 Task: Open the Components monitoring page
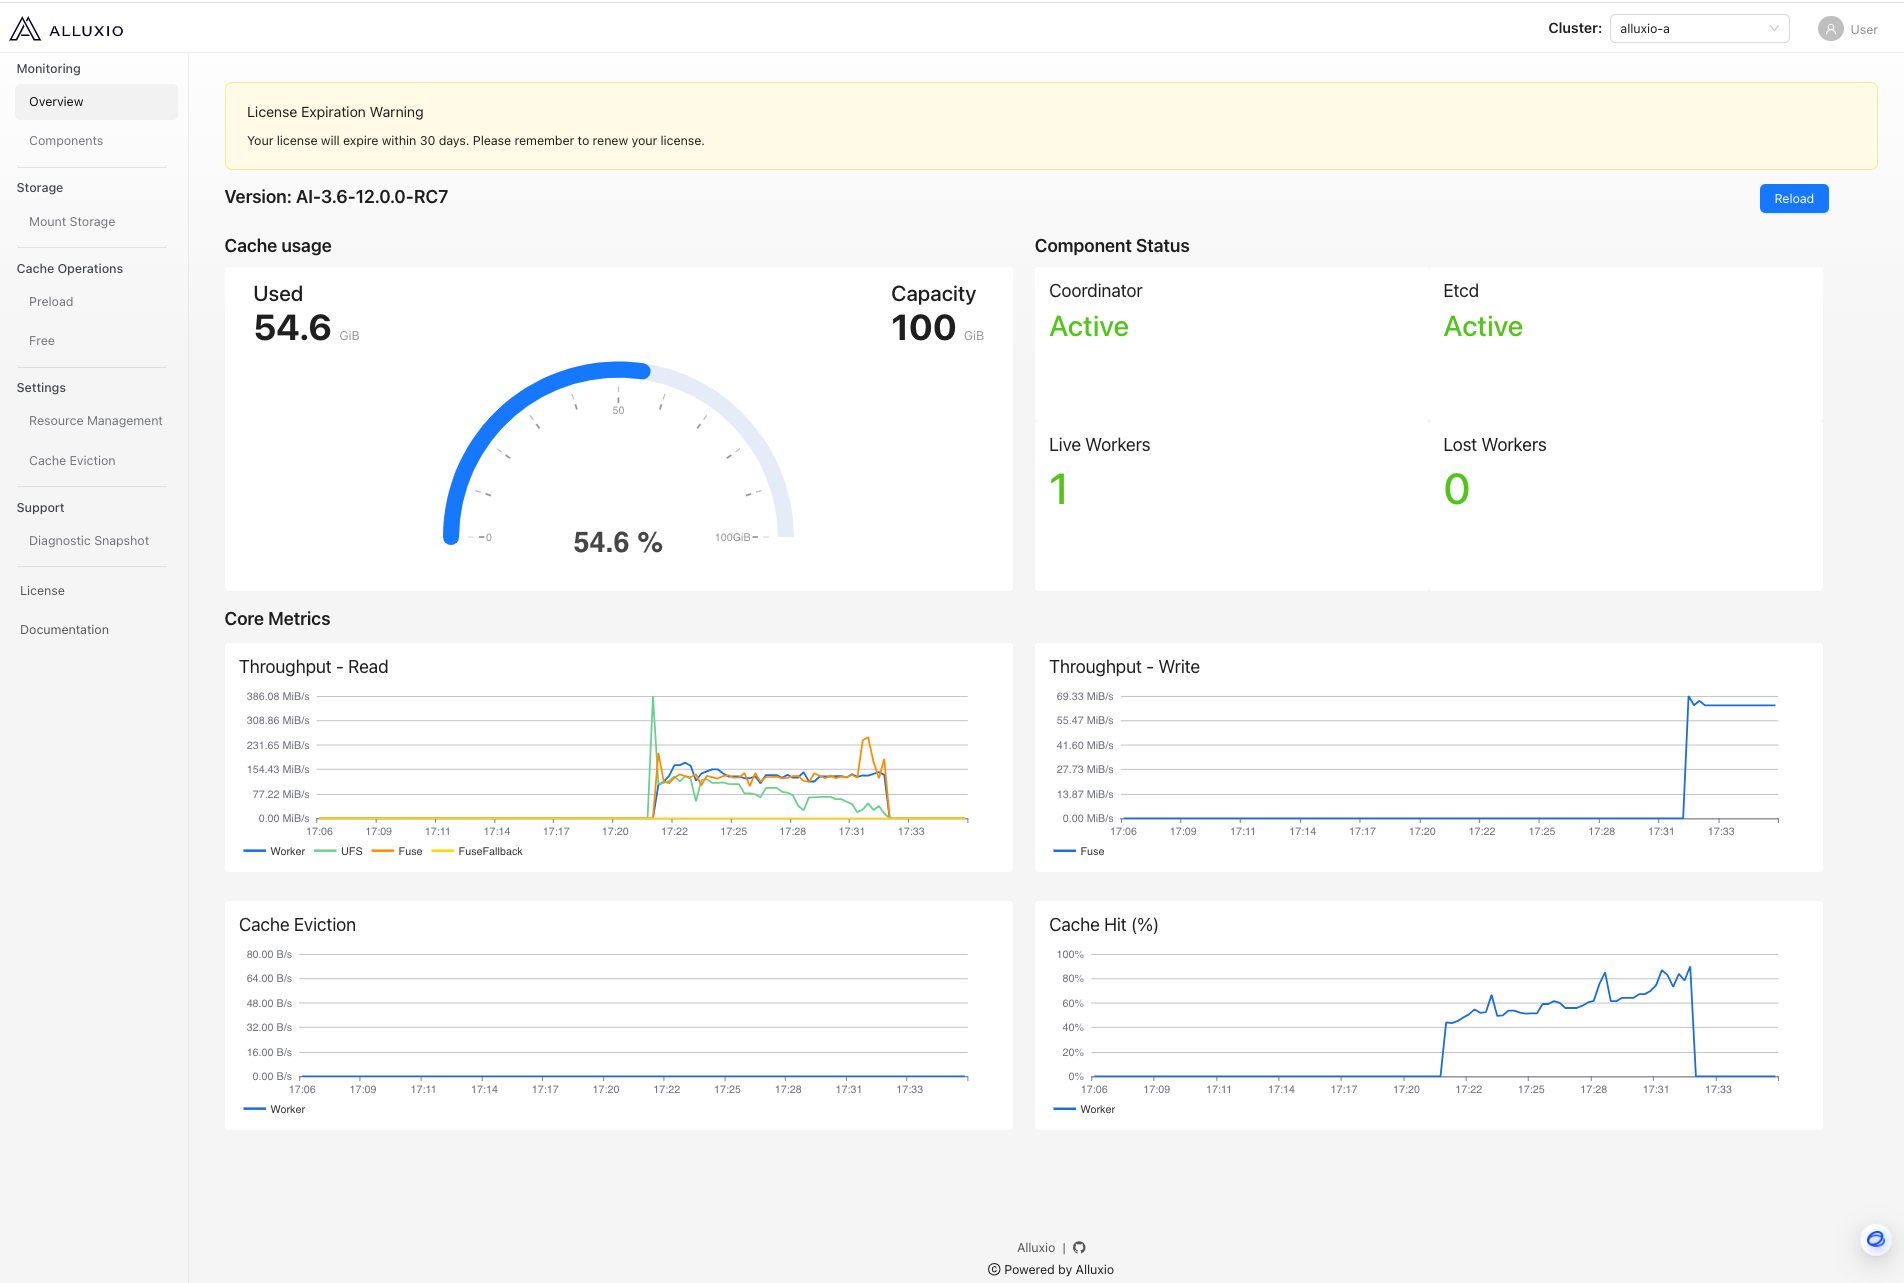pos(66,141)
